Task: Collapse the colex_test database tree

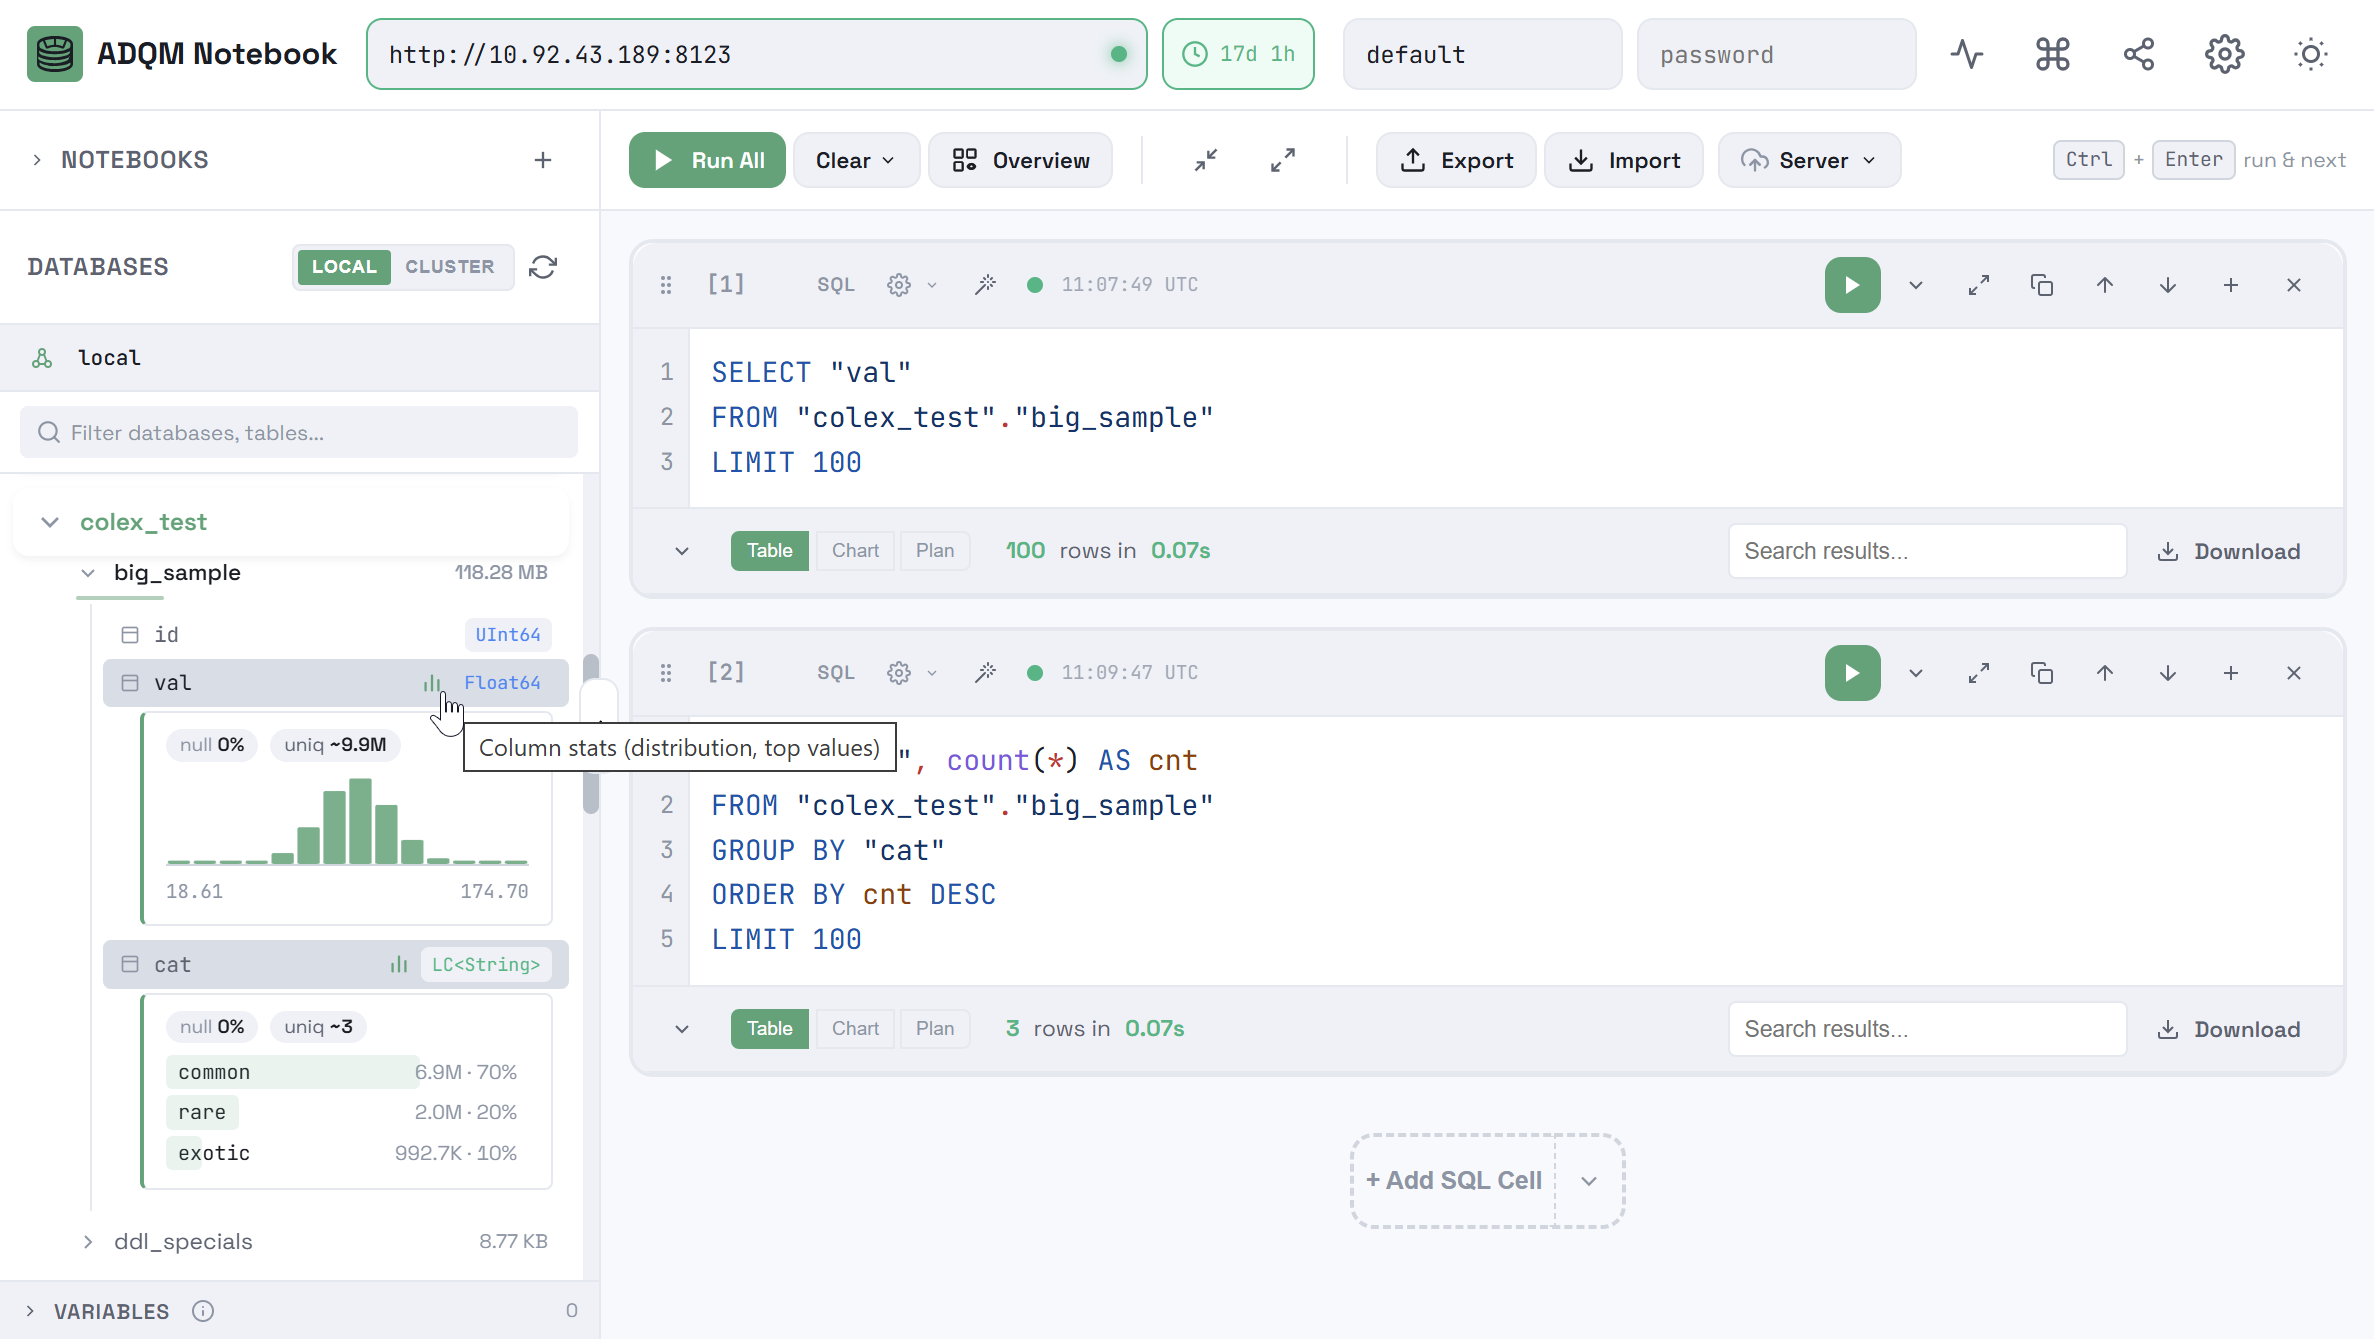Action: (50, 522)
